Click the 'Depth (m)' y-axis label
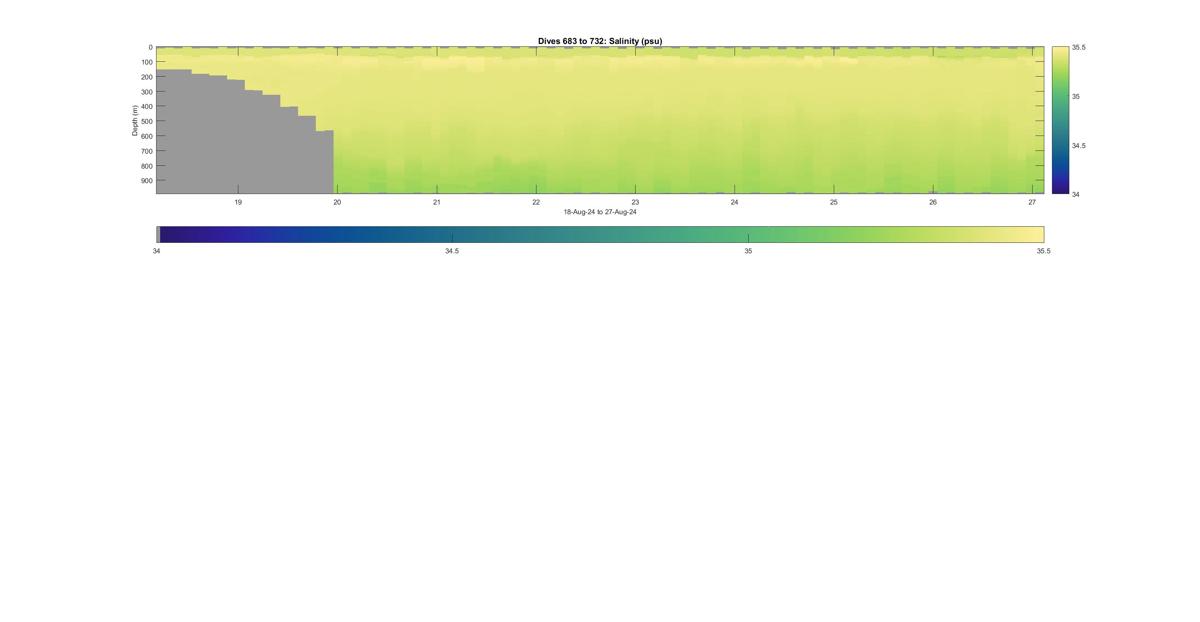The height and width of the screenshot is (622, 1200). coord(134,120)
